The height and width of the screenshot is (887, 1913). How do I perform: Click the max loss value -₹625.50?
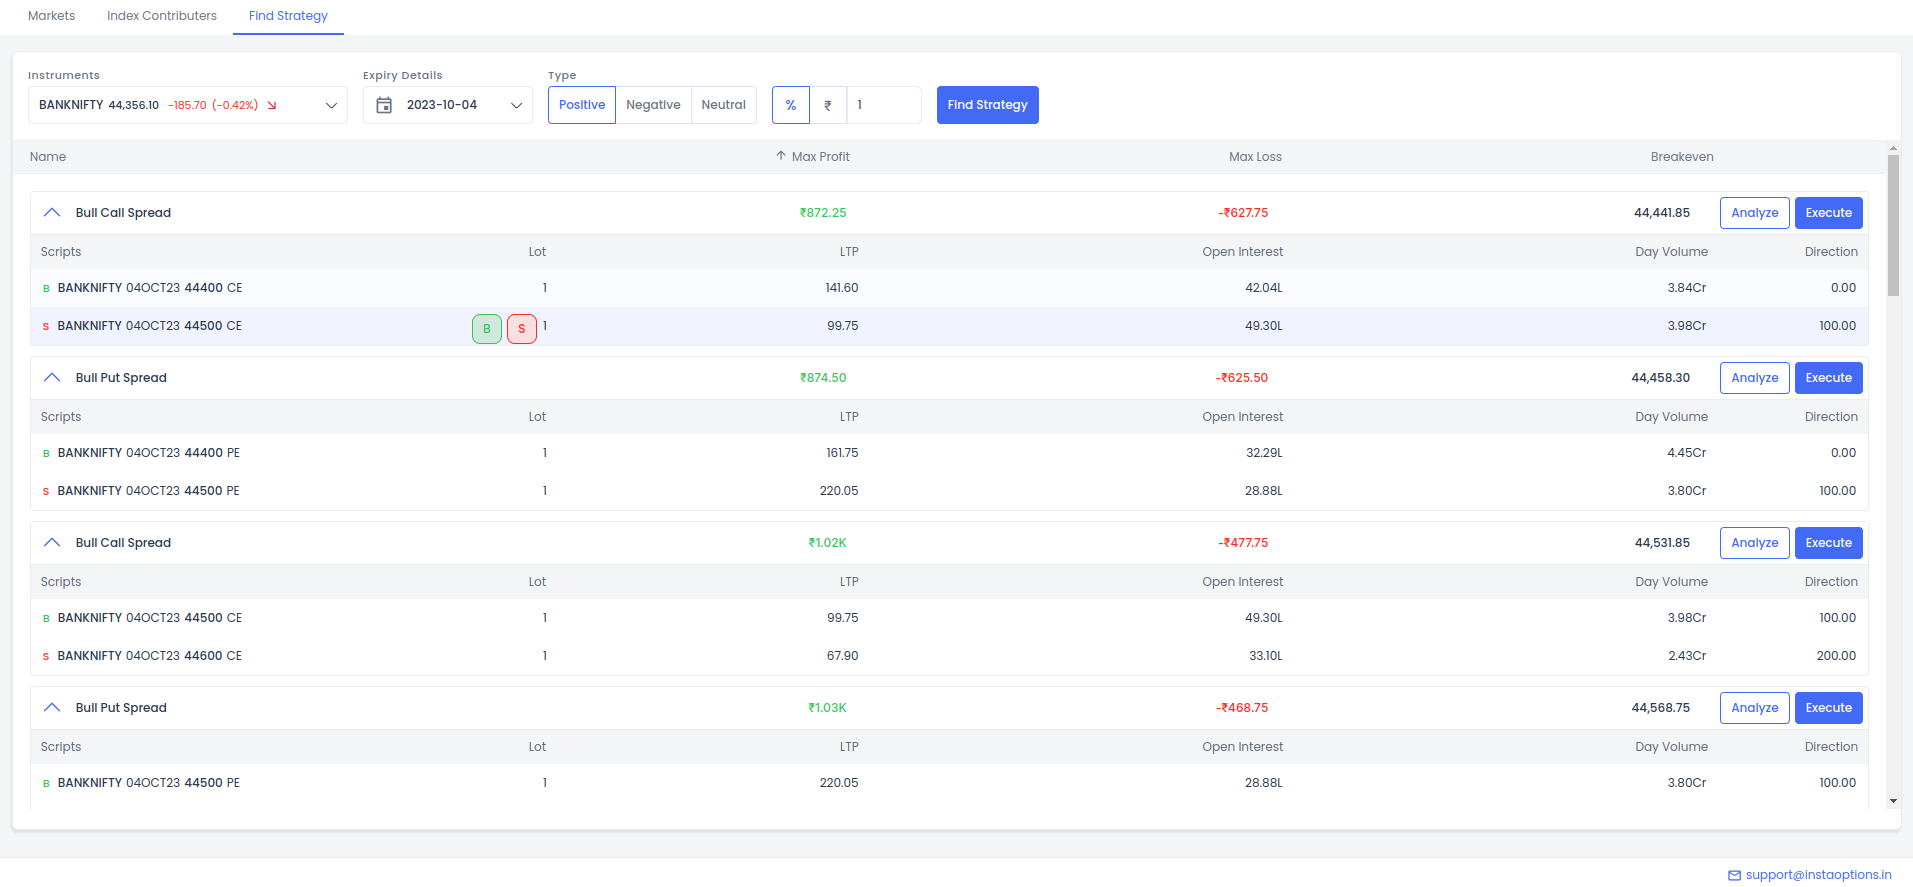pos(1242,378)
